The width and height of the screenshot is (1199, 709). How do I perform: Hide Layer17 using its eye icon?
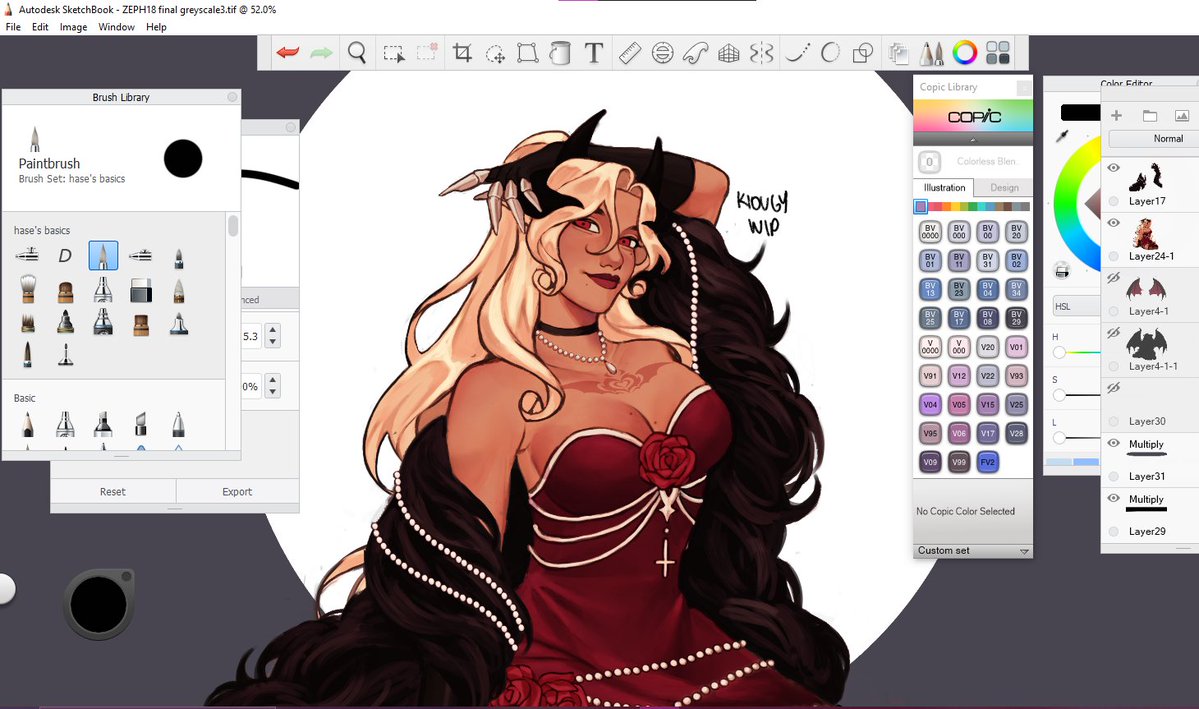[1113, 167]
